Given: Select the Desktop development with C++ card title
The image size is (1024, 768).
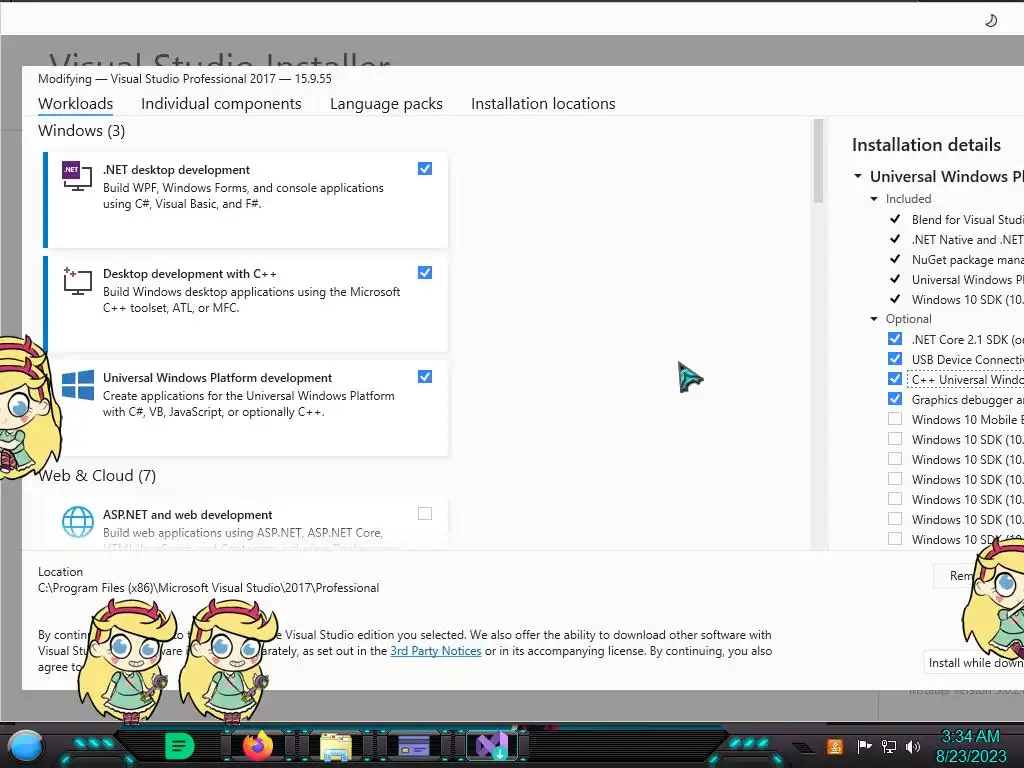Looking at the screenshot, I should [189, 274].
